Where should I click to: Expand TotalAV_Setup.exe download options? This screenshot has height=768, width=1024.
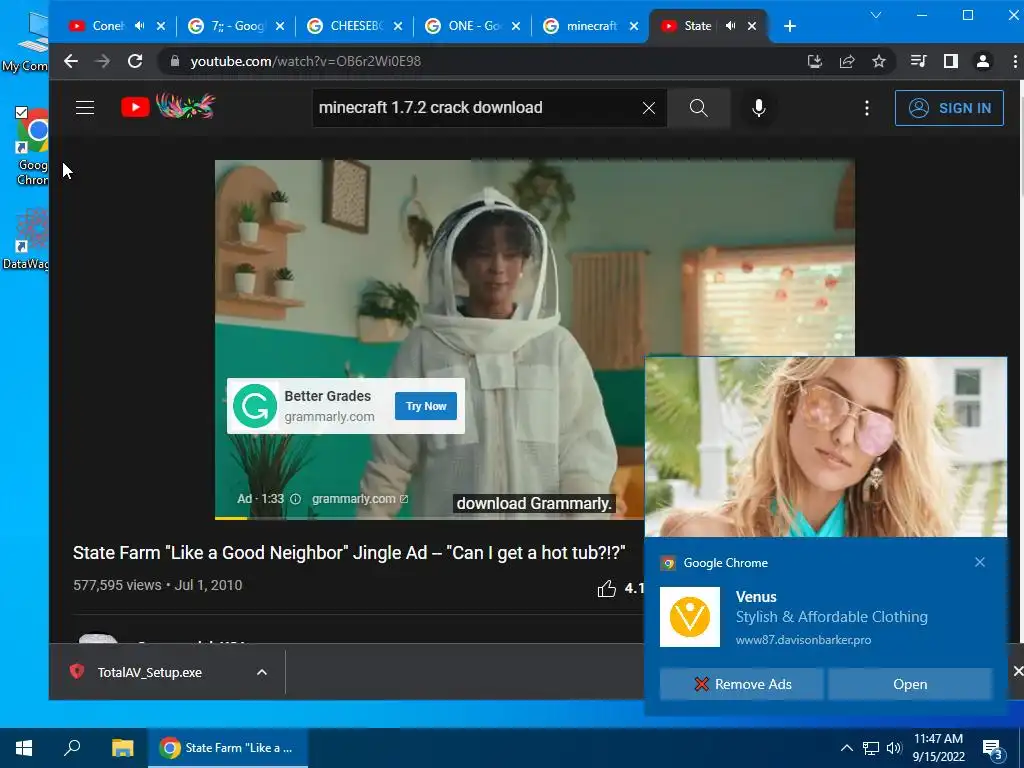[x=262, y=672]
